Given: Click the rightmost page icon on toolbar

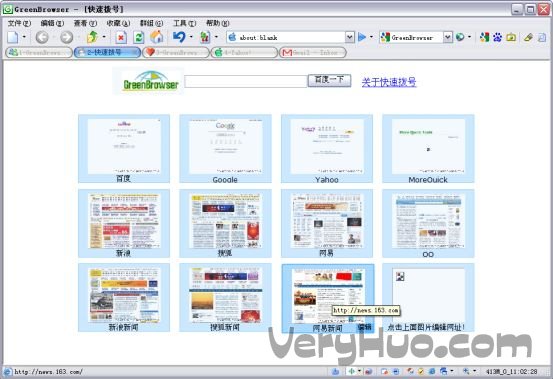Looking at the screenshot, I should pos(542,37).
